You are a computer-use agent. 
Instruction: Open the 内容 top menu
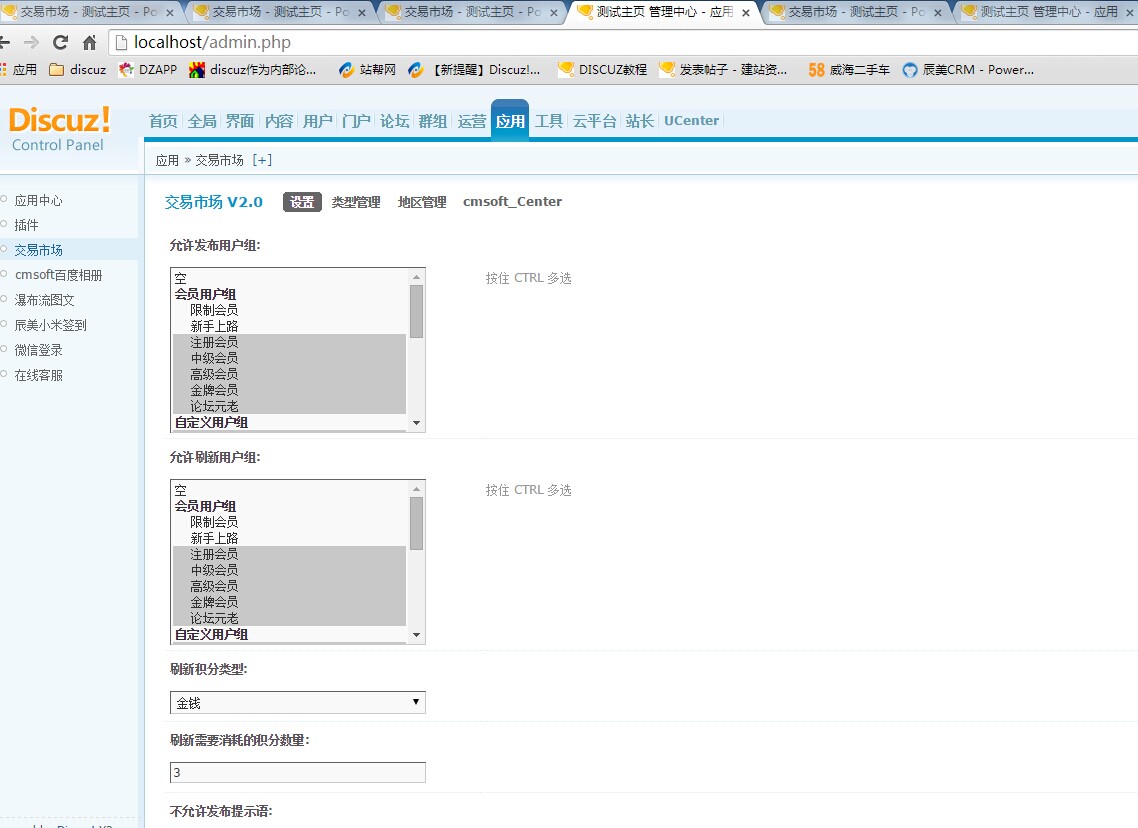279,120
